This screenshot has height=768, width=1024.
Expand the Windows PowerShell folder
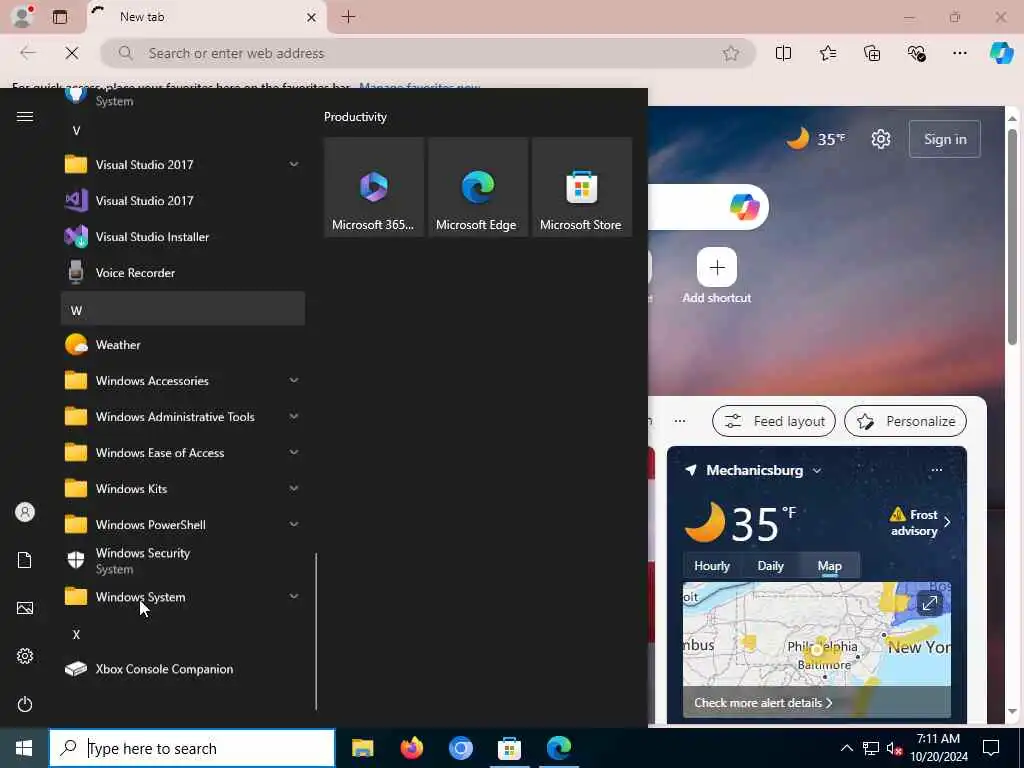182,524
